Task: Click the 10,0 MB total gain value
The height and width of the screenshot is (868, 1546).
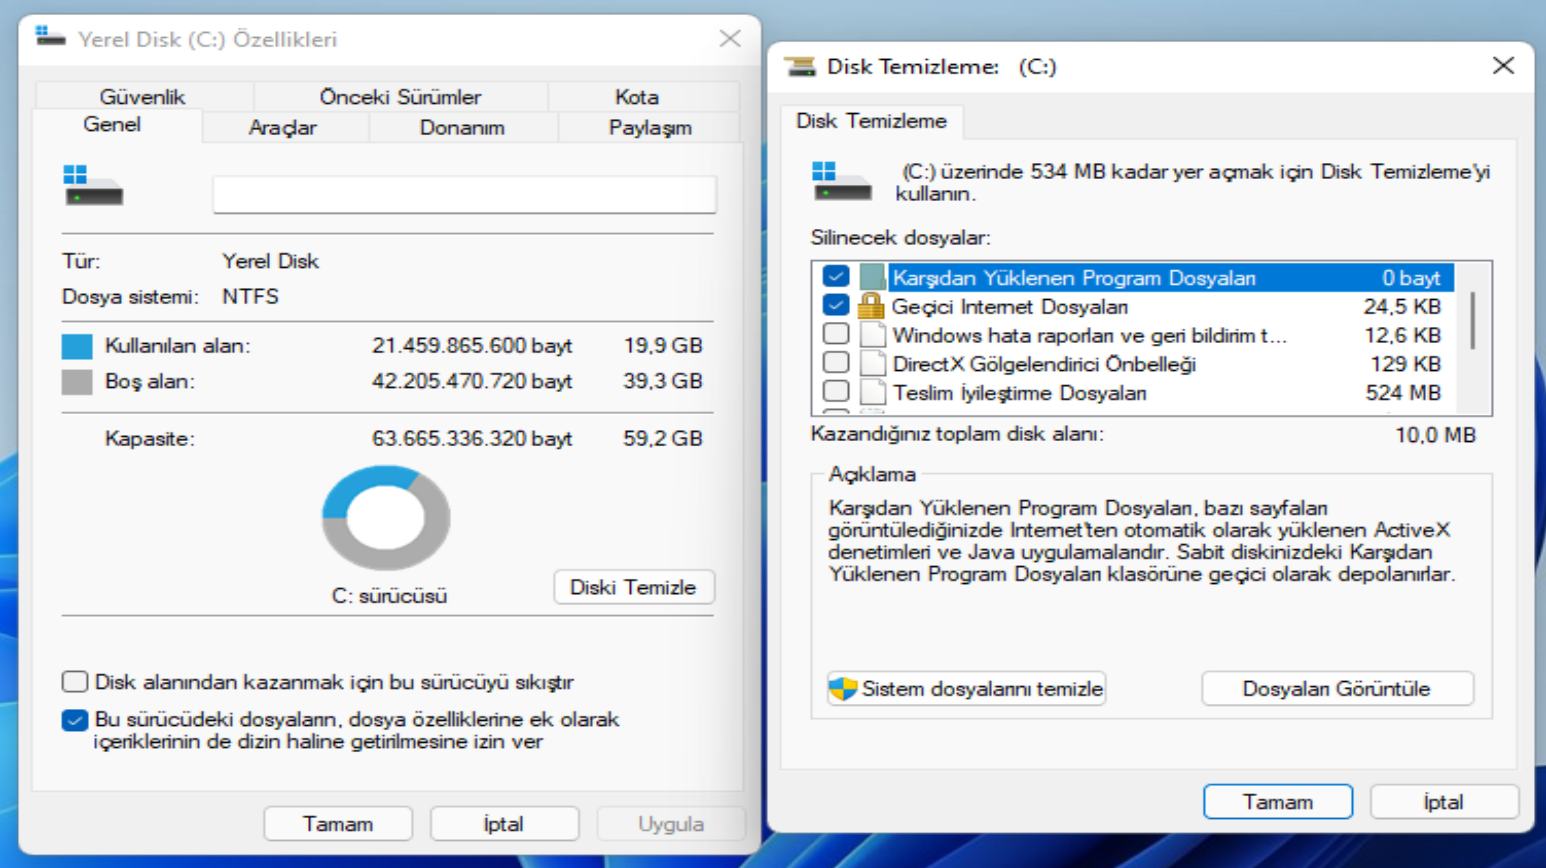Action: (1435, 434)
